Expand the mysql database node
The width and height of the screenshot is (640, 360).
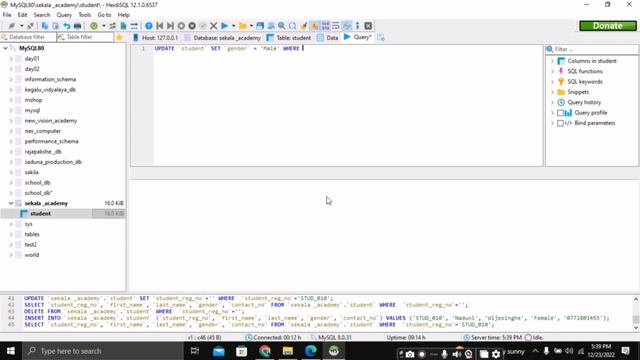coord(11,110)
